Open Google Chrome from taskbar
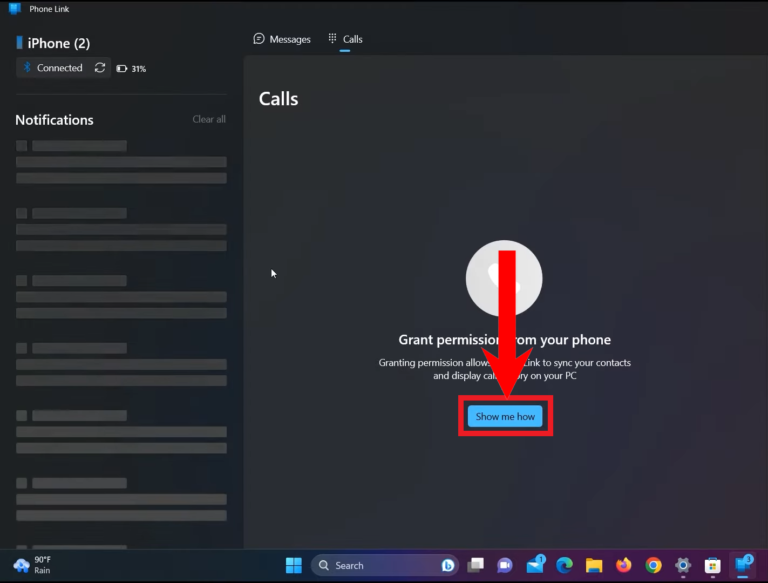768x583 pixels. [x=653, y=565]
